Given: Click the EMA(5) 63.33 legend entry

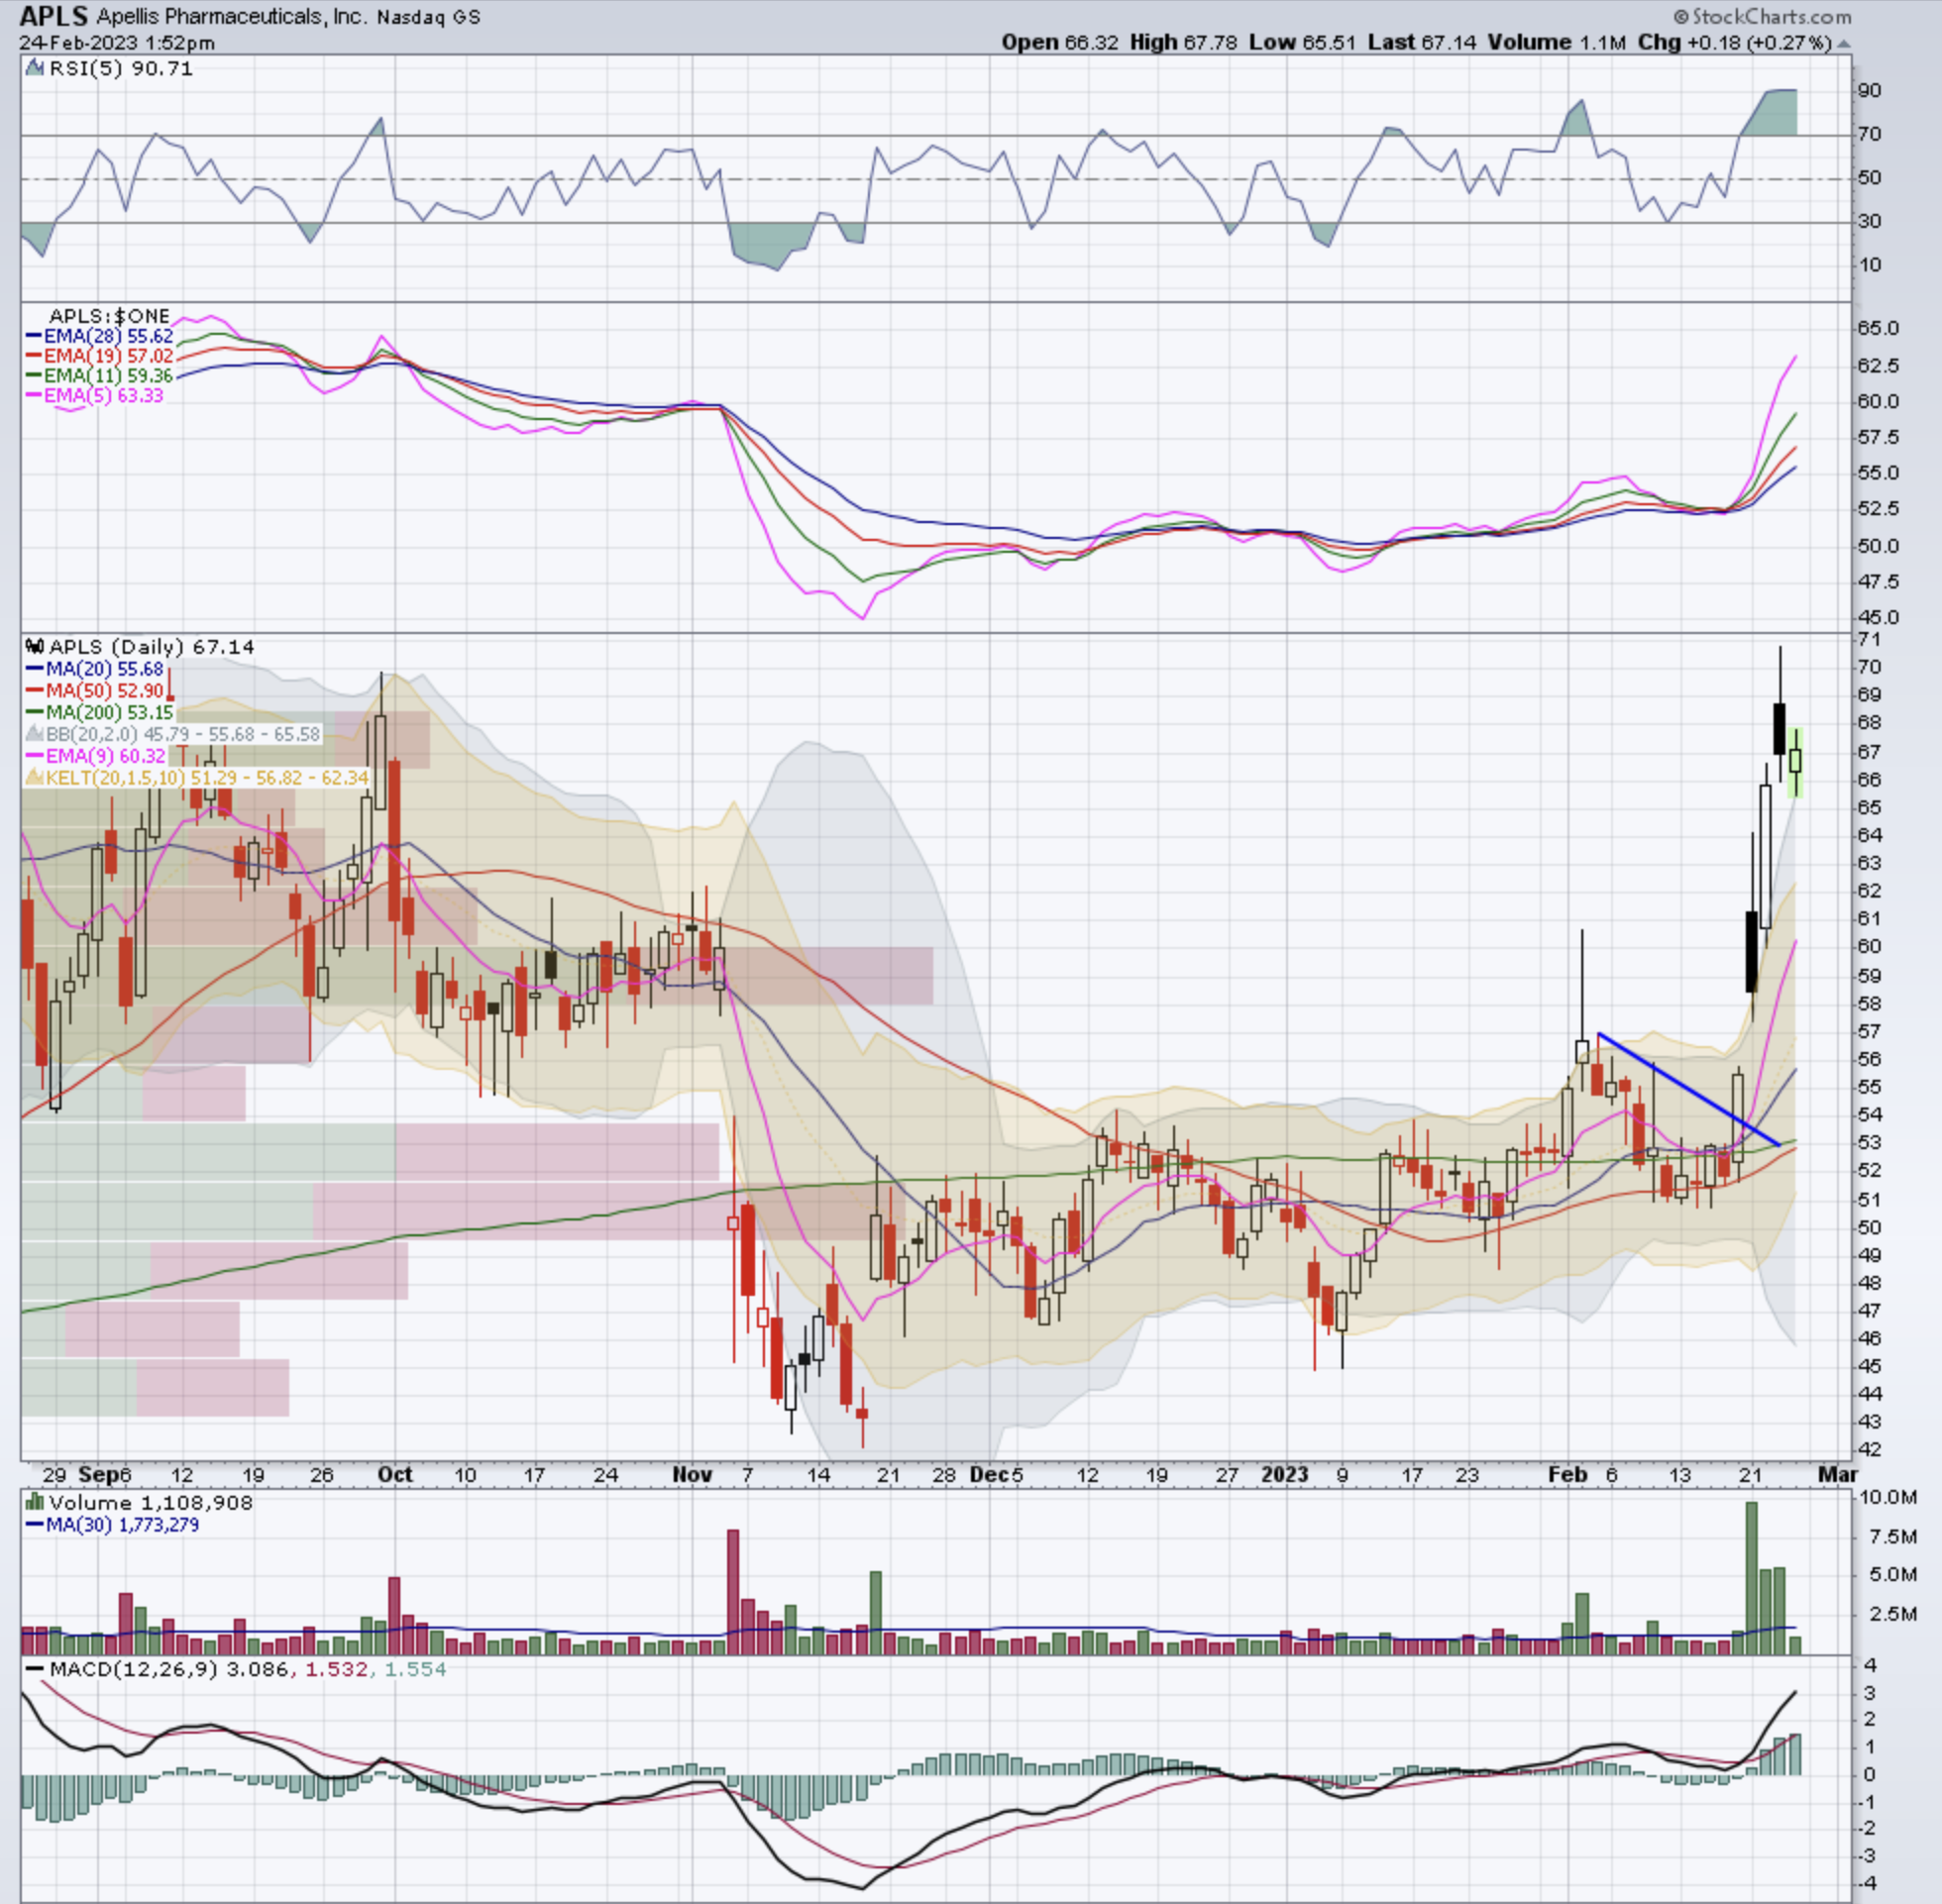Looking at the screenshot, I should pyautogui.click(x=103, y=396).
